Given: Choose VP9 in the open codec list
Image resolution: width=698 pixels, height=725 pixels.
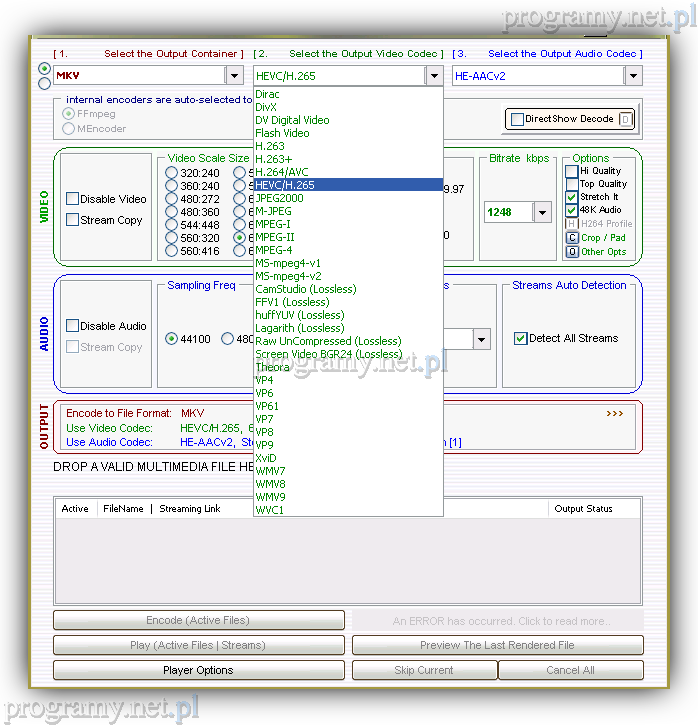Looking at the screenshot, I should pos(264,445).
